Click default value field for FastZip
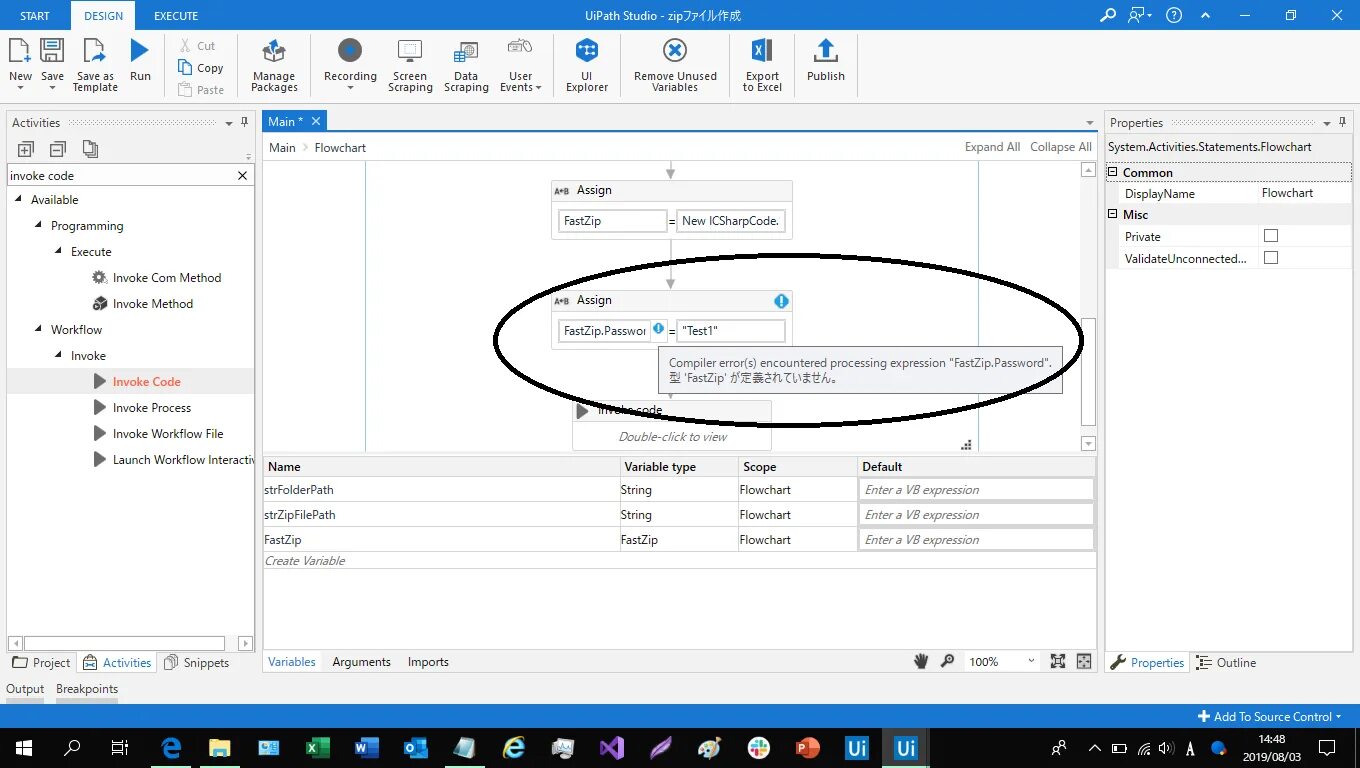 click(976, 540)
